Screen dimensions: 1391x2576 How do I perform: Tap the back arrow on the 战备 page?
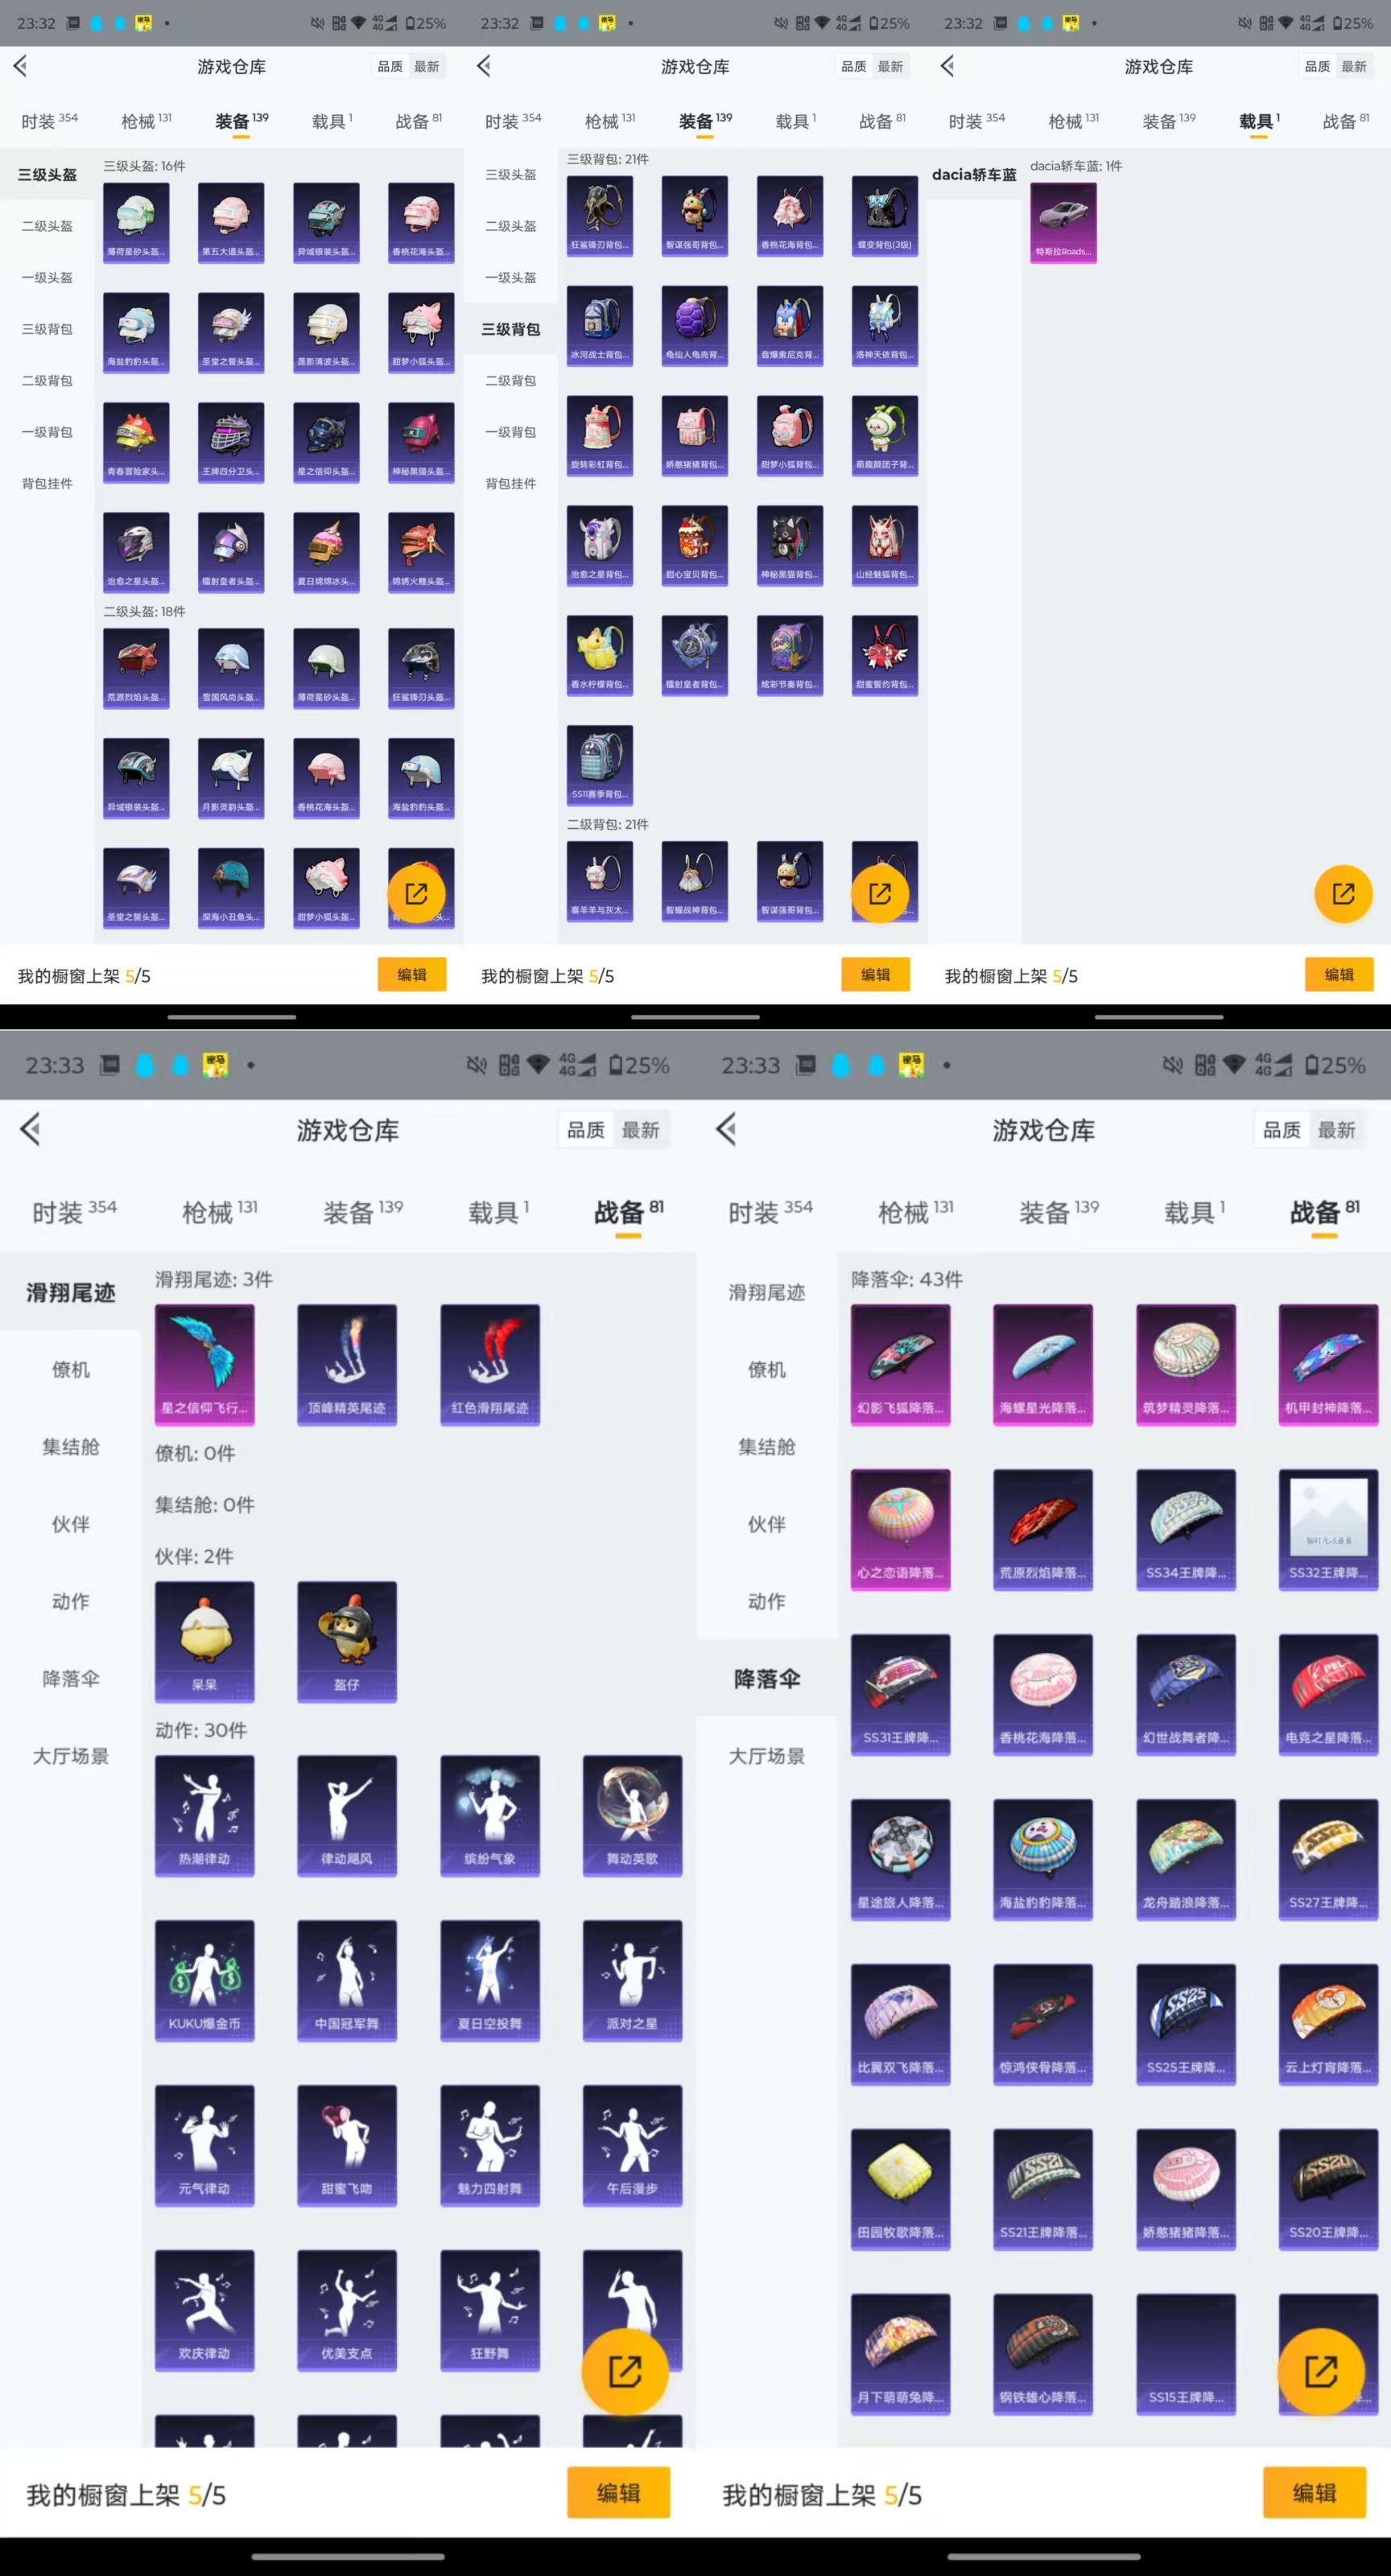pos(31,1130)
